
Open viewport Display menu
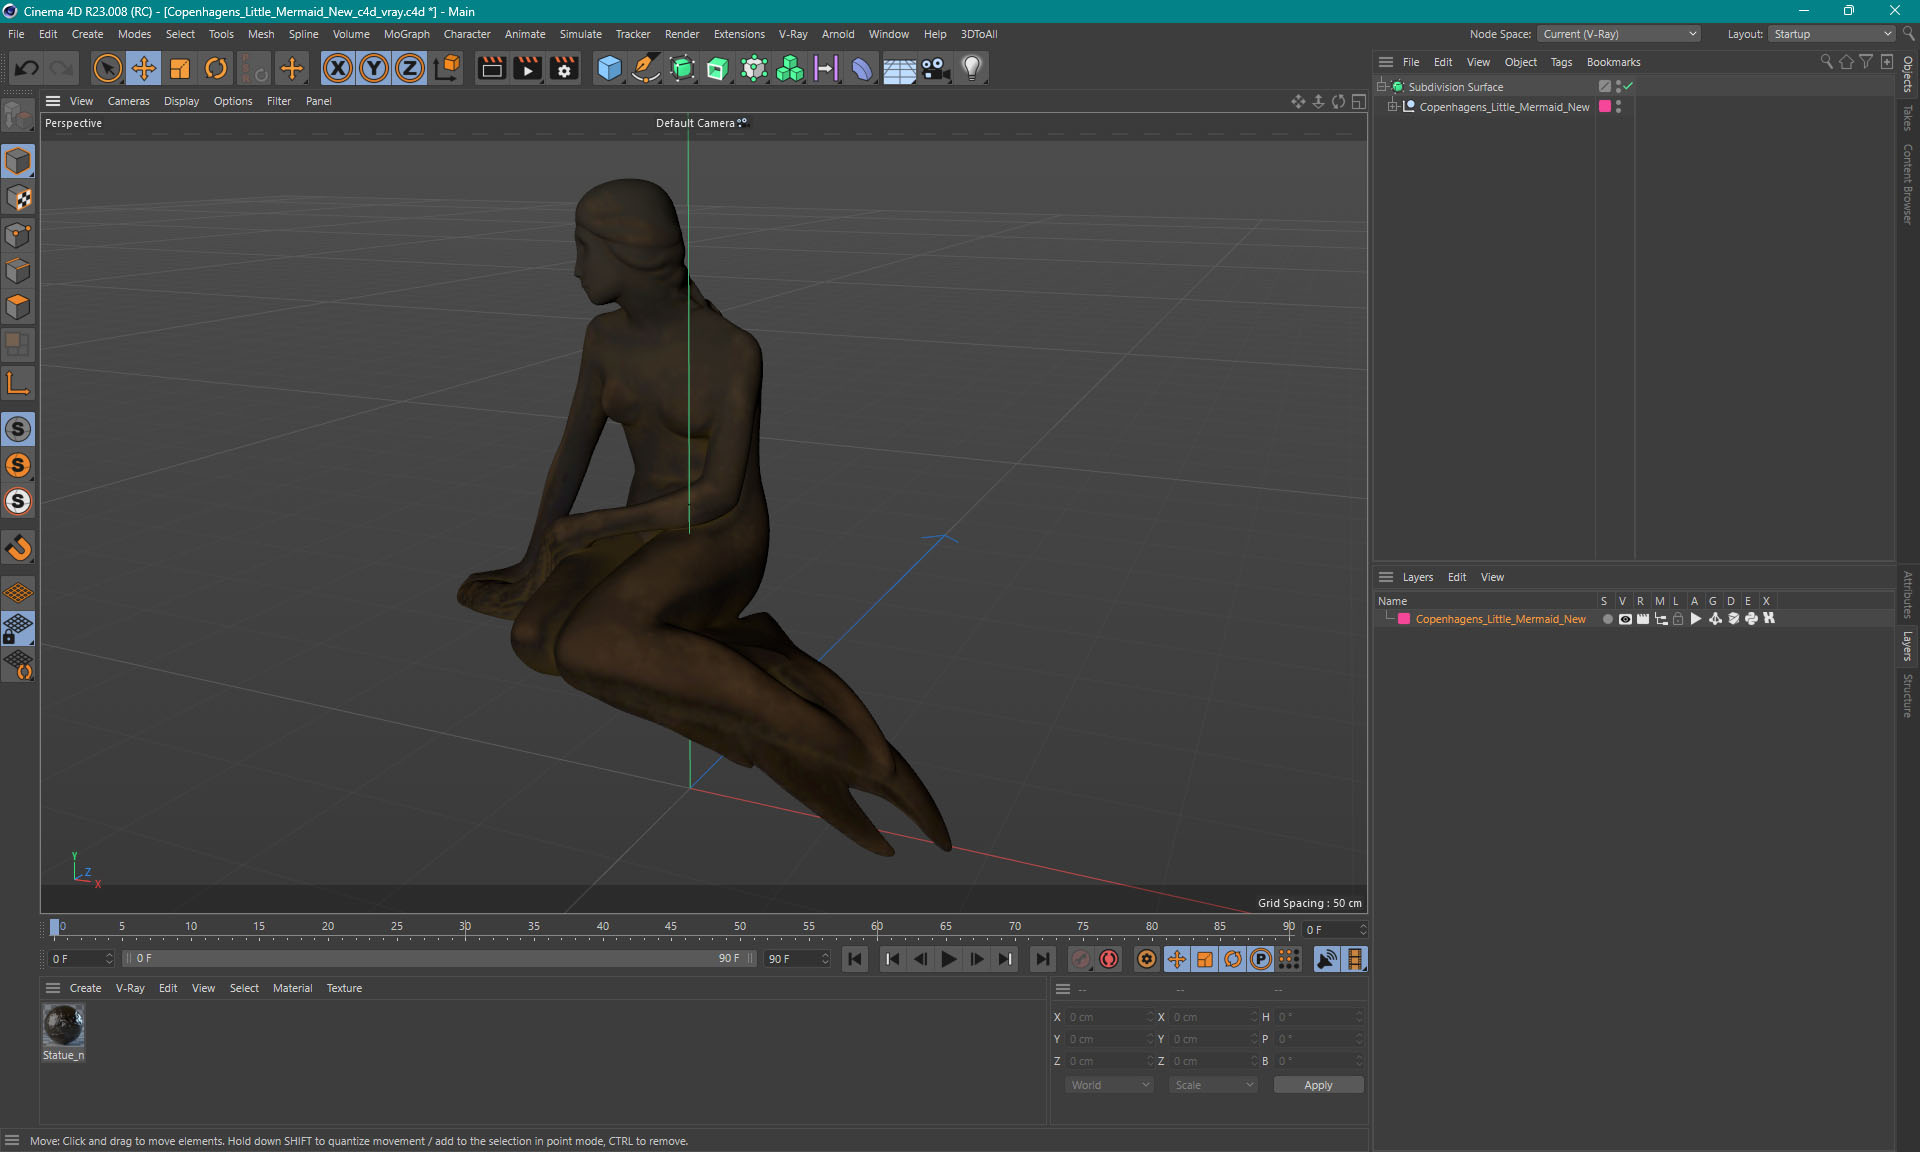[x=181, y=101]
